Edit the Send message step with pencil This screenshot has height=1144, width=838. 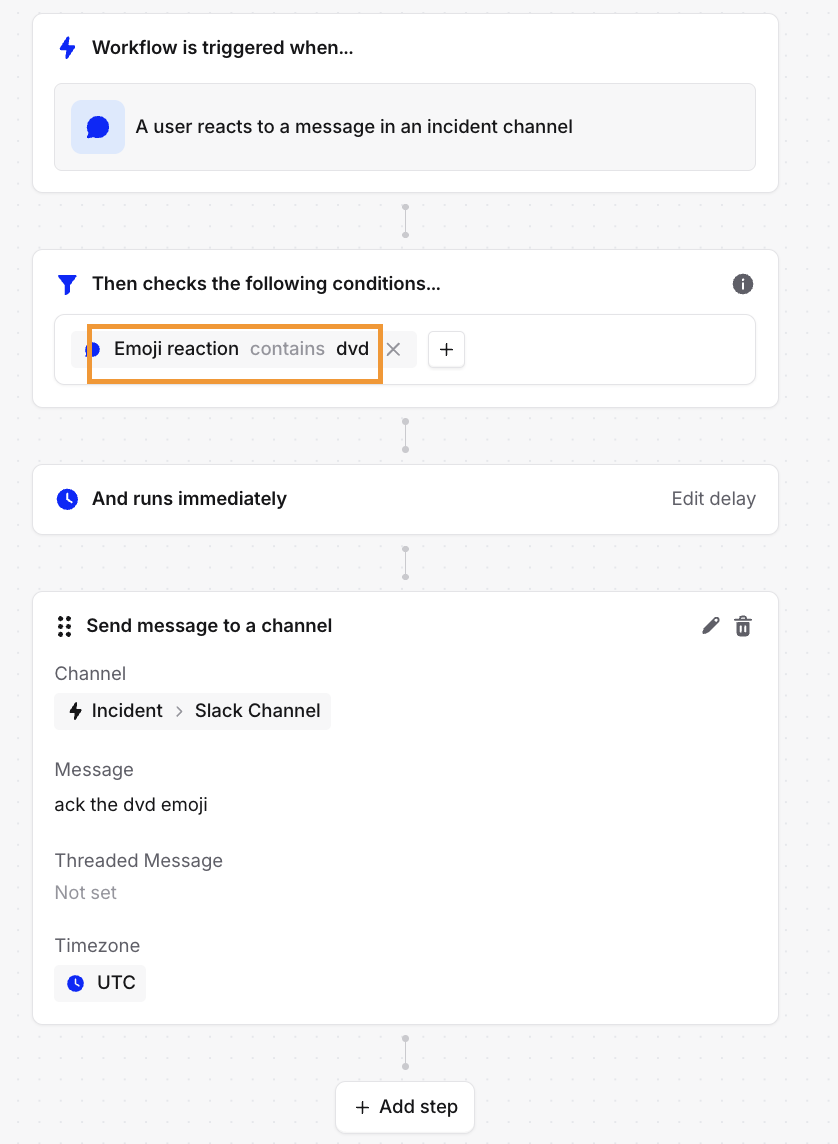click(x=710, y=626)
